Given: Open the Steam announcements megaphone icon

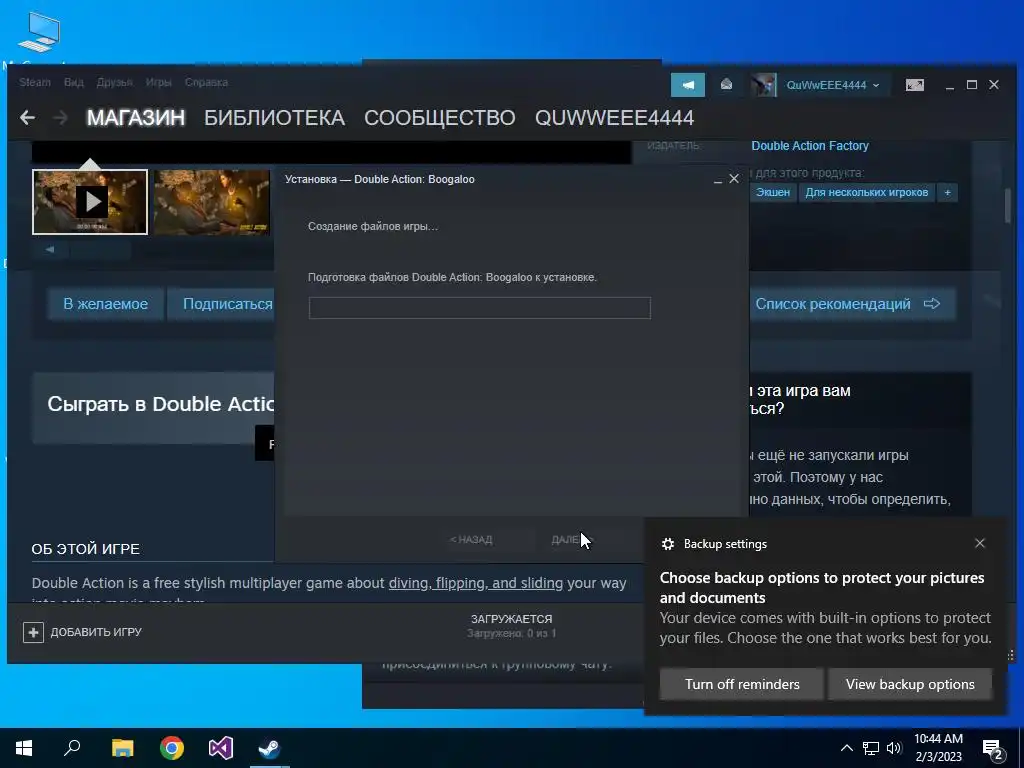Looking at the screenshot, I should [688, 85].
